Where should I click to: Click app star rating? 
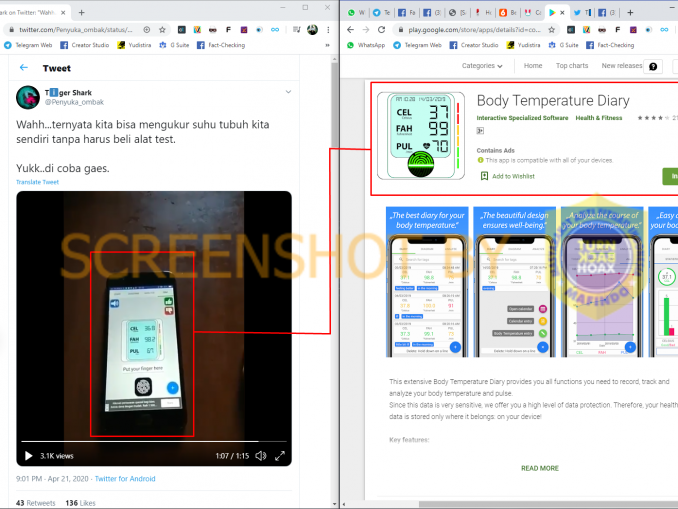[652, 118]
